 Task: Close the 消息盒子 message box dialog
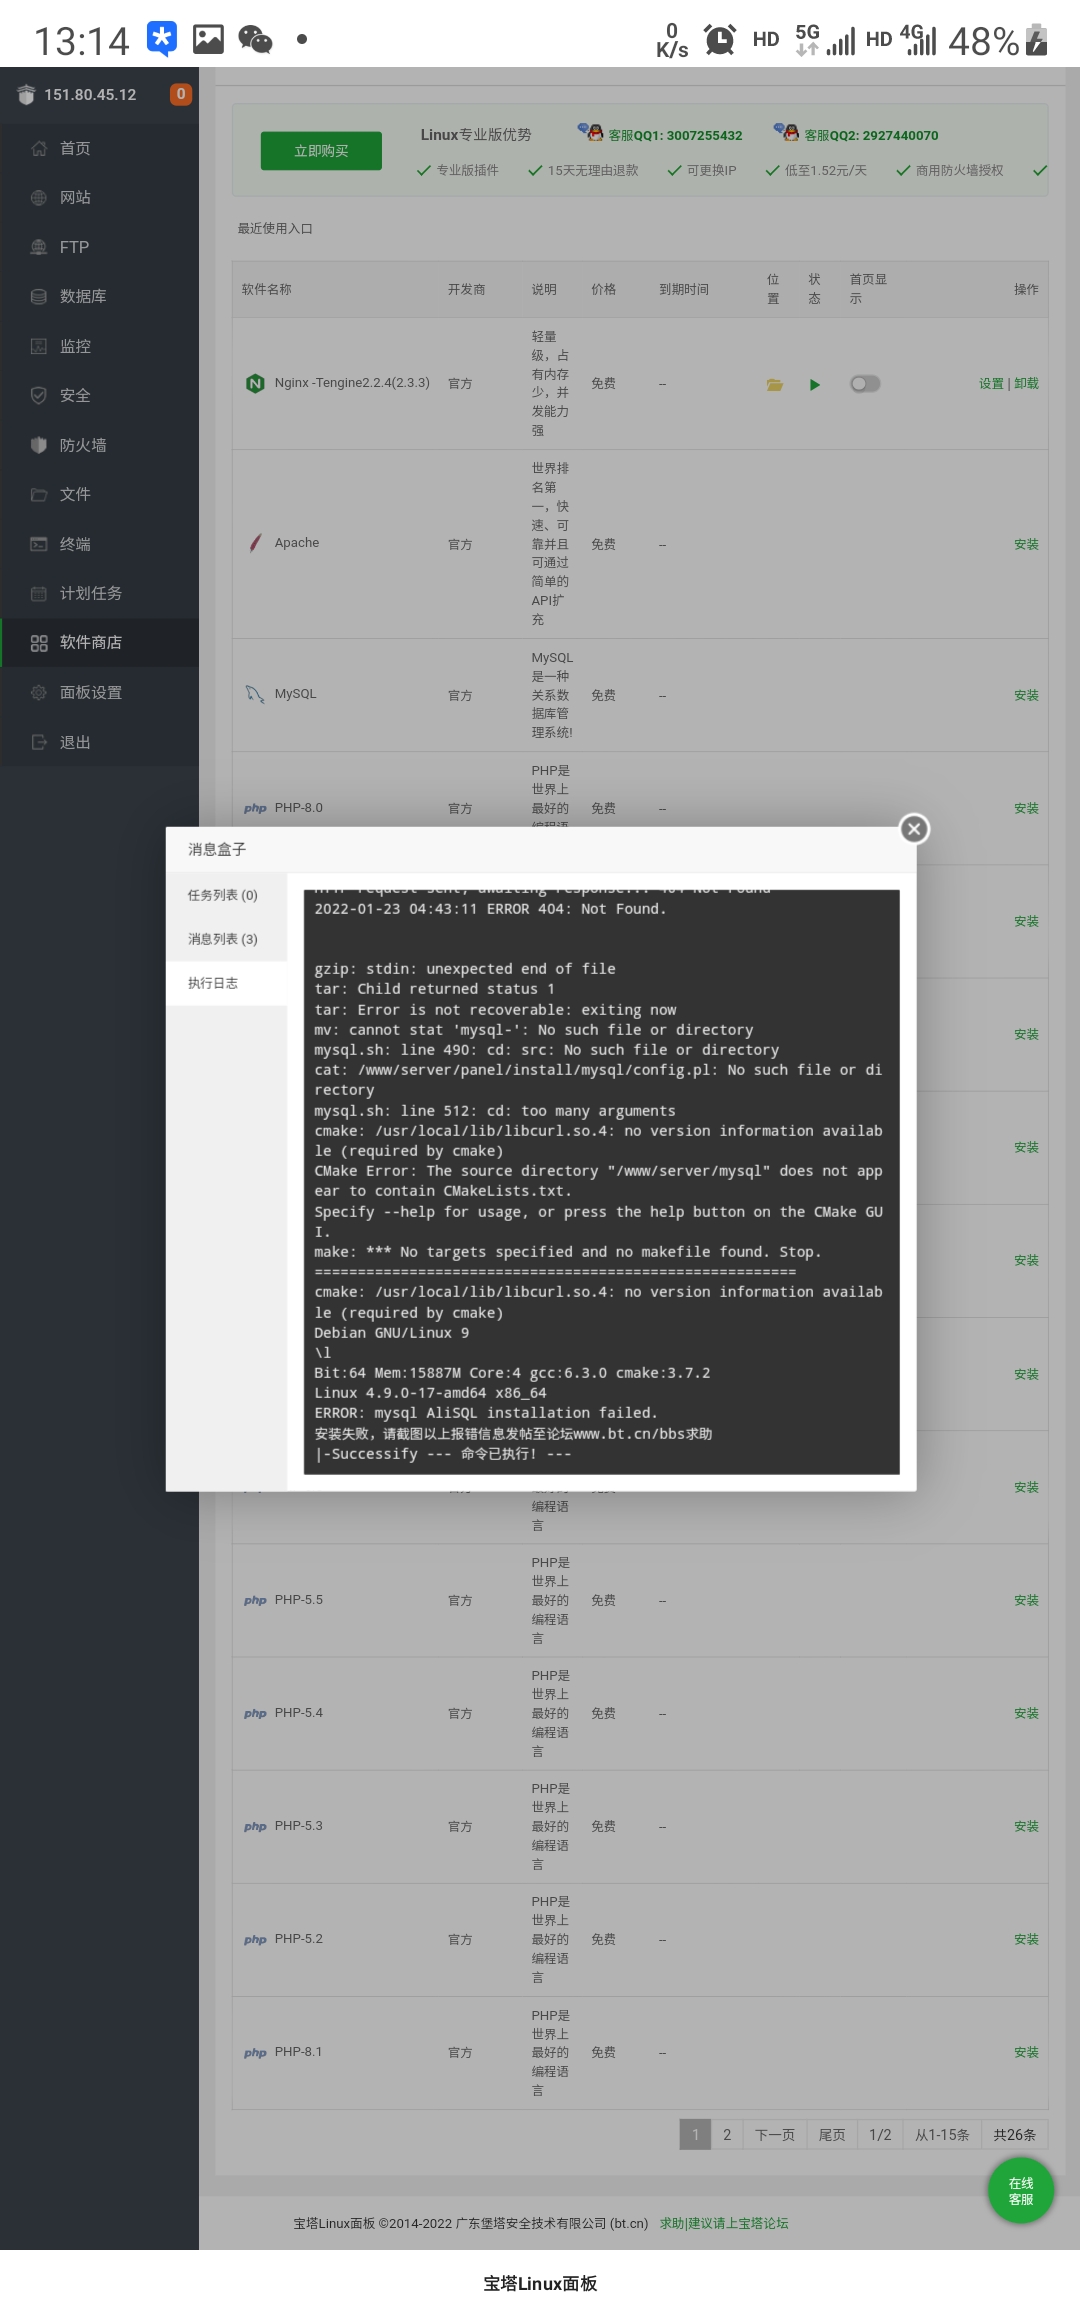[914, 829]
